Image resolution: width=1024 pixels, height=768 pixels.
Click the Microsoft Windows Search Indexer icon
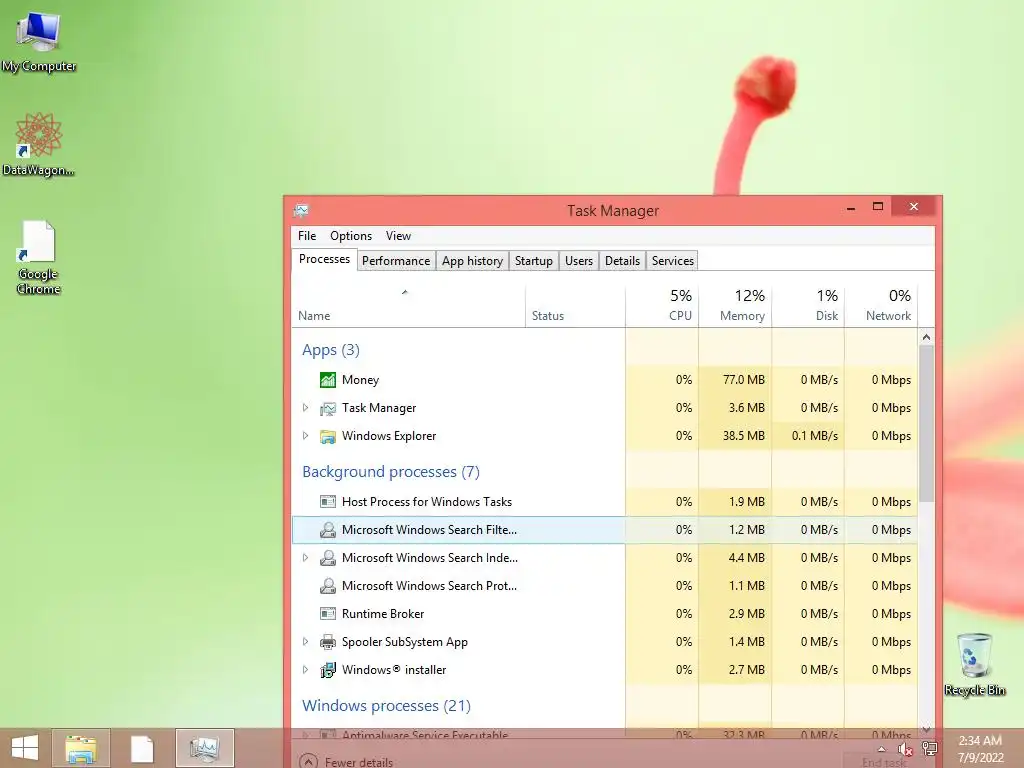[x=328, y=558]
